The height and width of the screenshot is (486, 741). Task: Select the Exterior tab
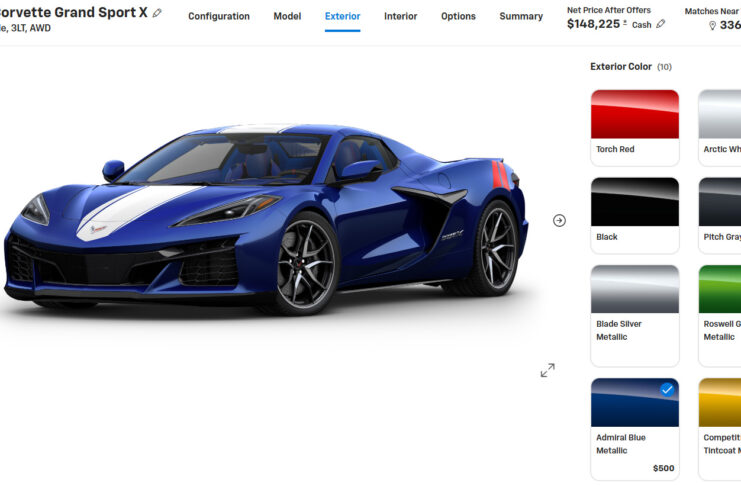[x=343, y=16]
